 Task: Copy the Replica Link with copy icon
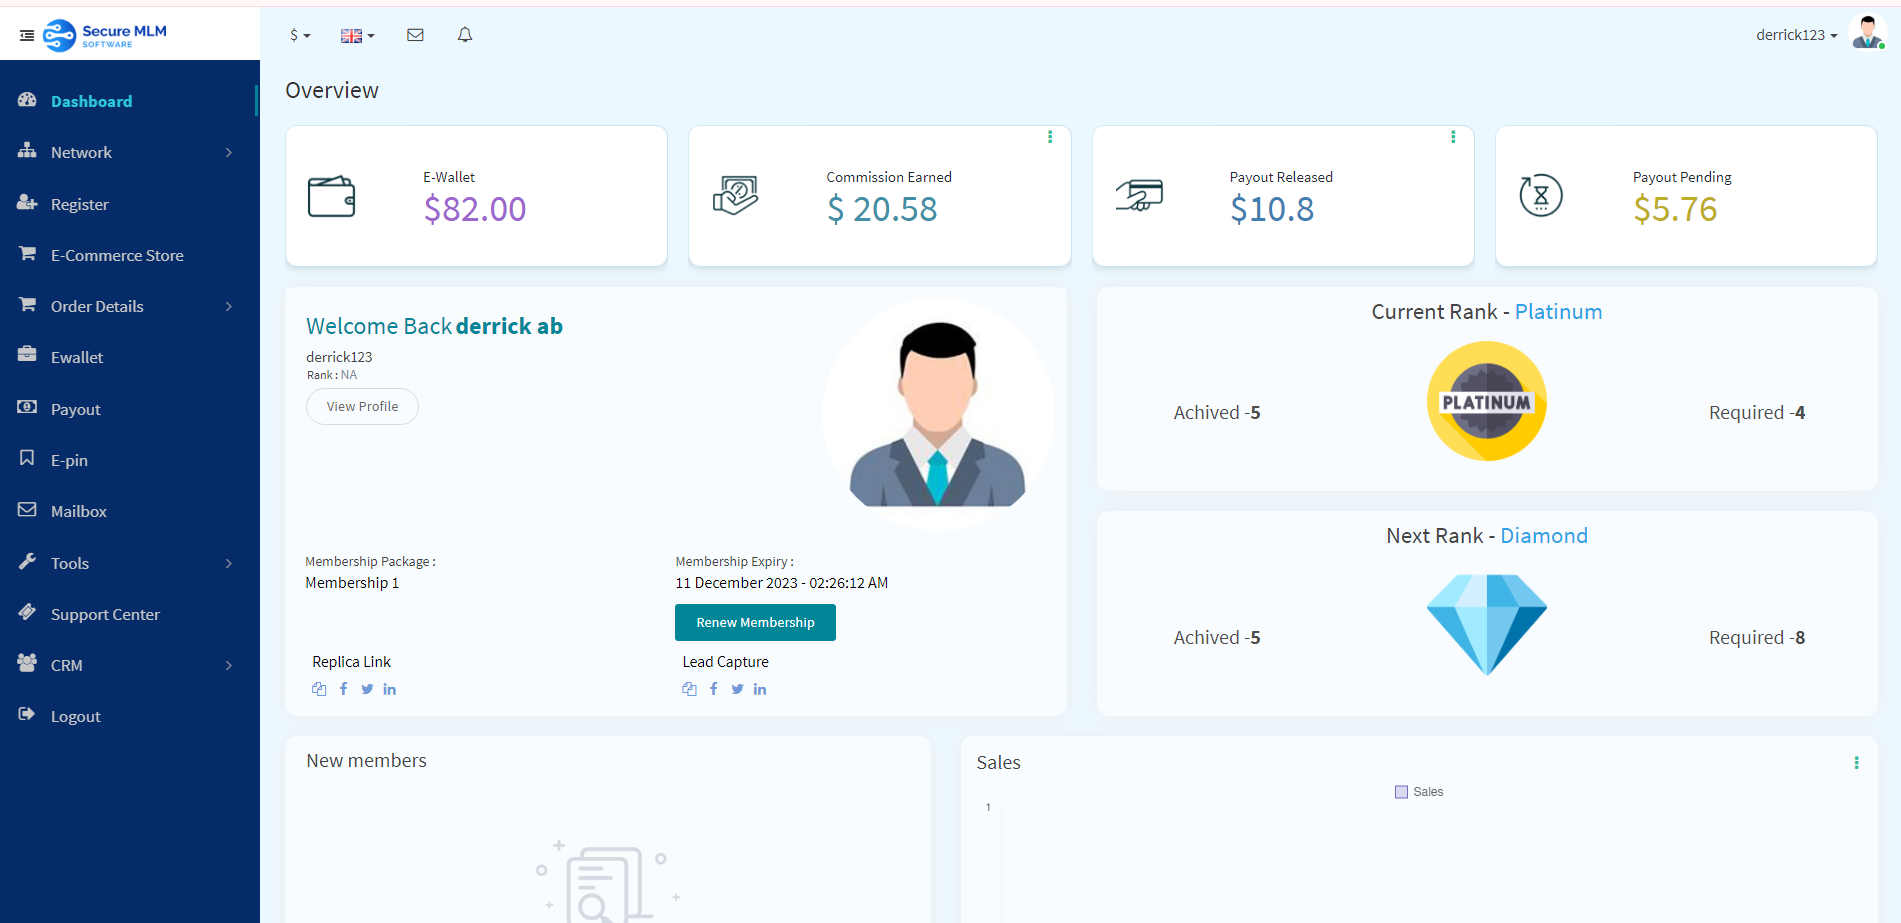click(319, 689)
